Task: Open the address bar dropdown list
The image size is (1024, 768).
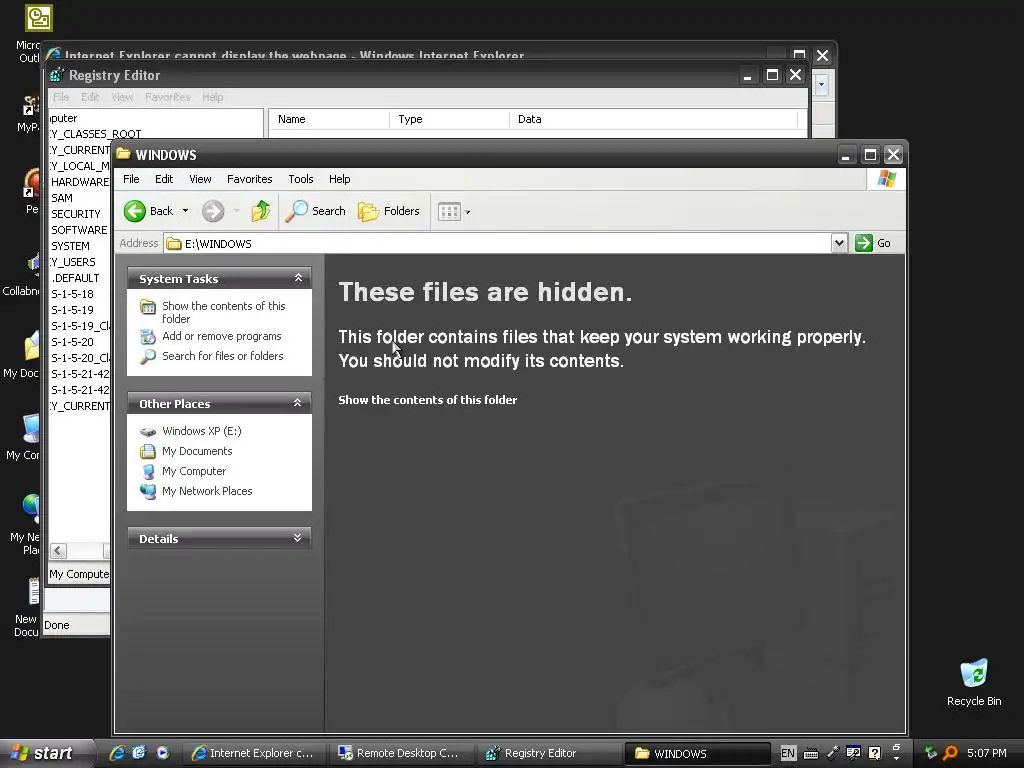Action: click(x=839, y=243)
